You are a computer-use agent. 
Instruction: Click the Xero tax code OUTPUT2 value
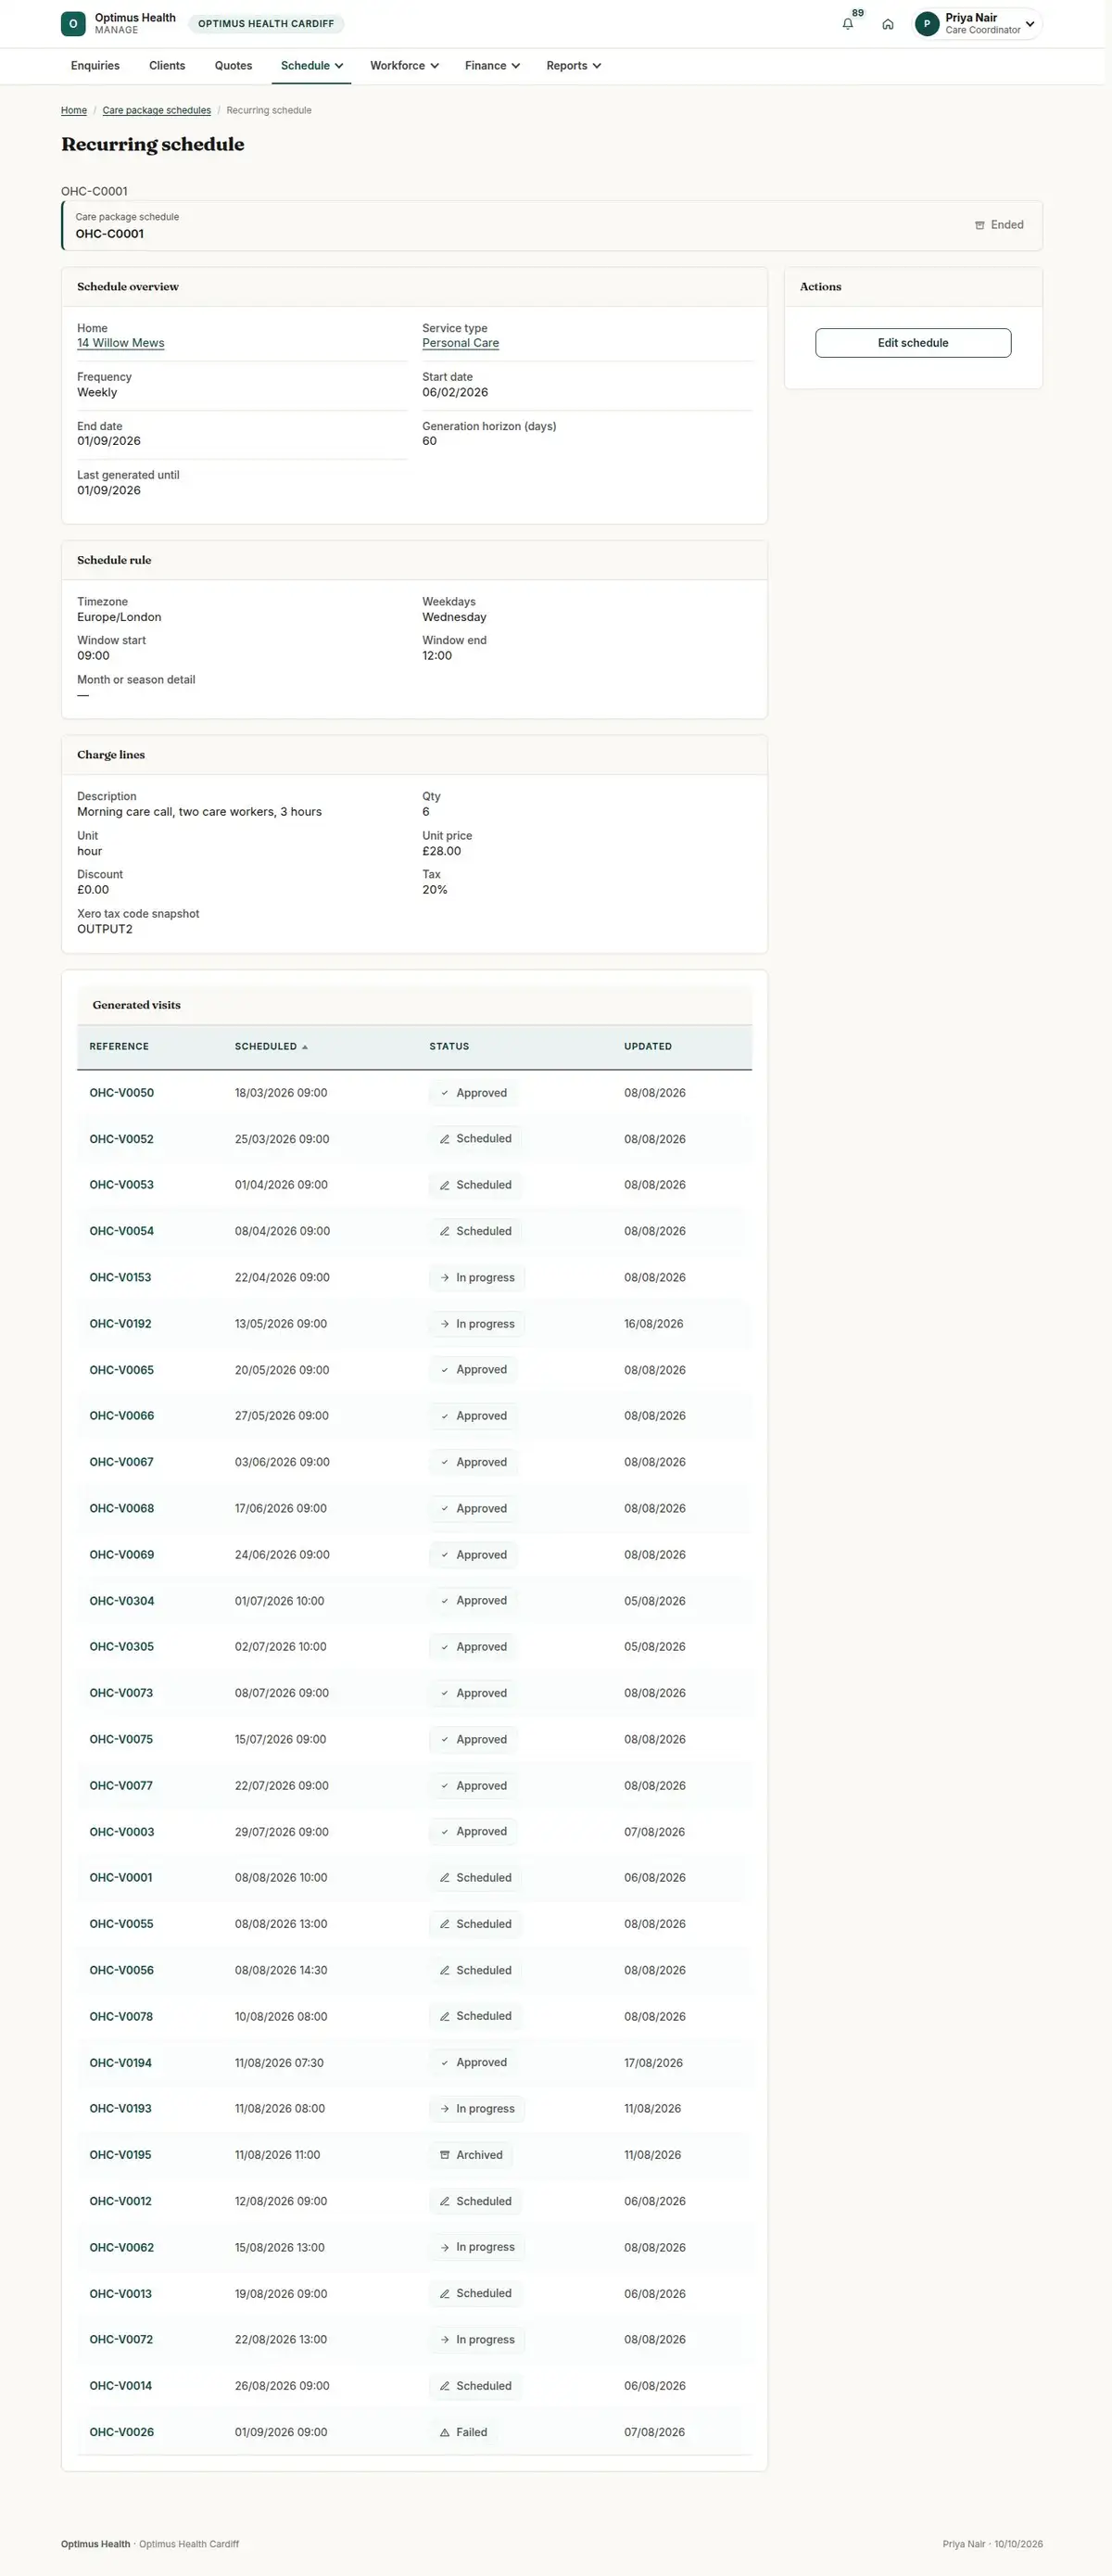(x=105, y=929)
